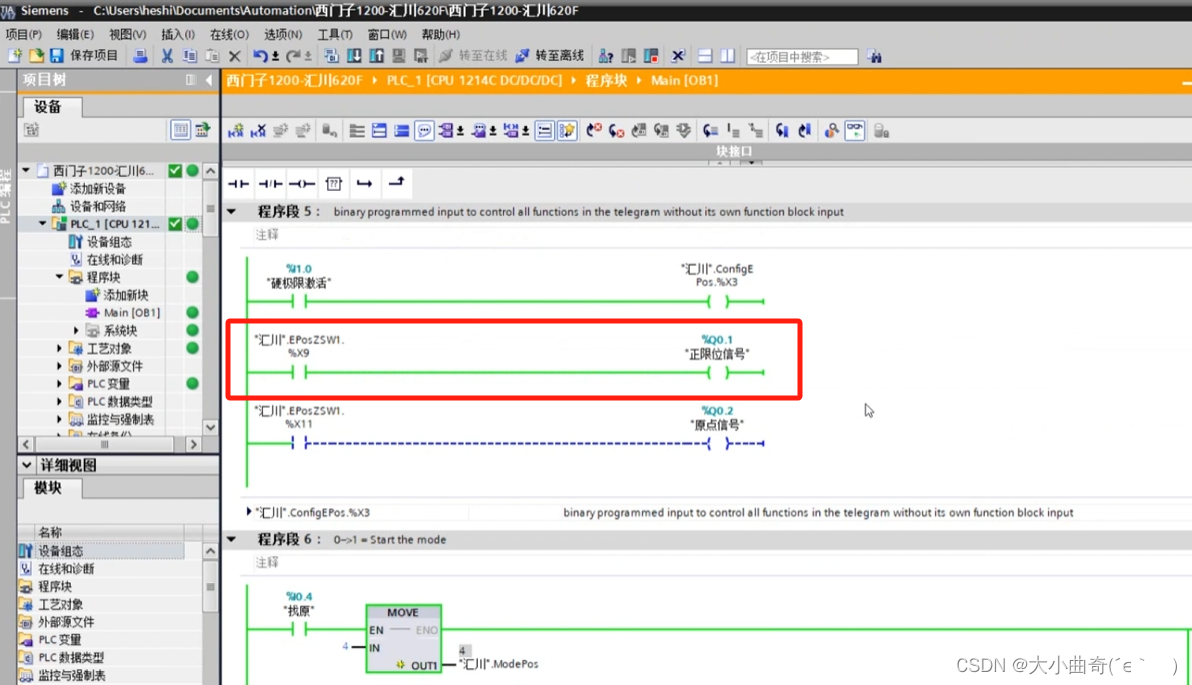This screenshot has width=1192, height=685.
Task: Click the 在项目中搜索 search field
Action: [802, 56]
